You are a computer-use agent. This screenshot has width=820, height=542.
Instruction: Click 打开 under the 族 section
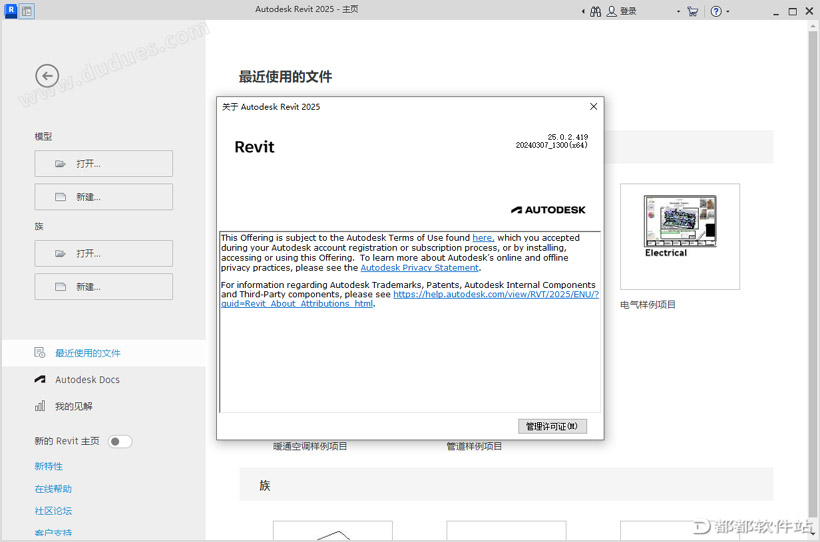(x=104, y=254)
